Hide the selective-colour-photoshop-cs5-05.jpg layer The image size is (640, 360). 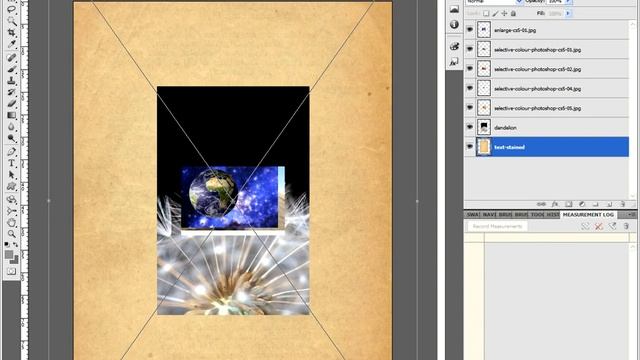[470, 108]
